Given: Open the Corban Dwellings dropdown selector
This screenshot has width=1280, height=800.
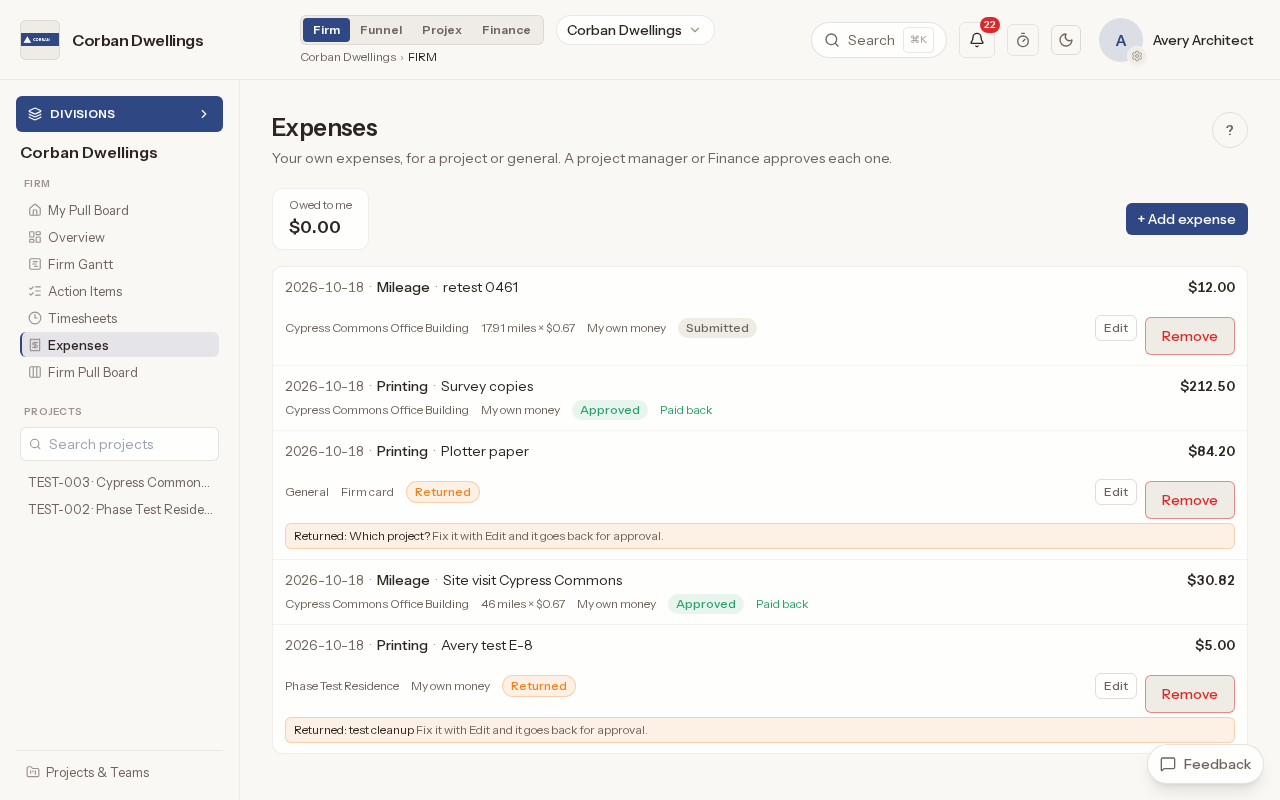Looking at the screenshot, I should (x=635, y=30).
